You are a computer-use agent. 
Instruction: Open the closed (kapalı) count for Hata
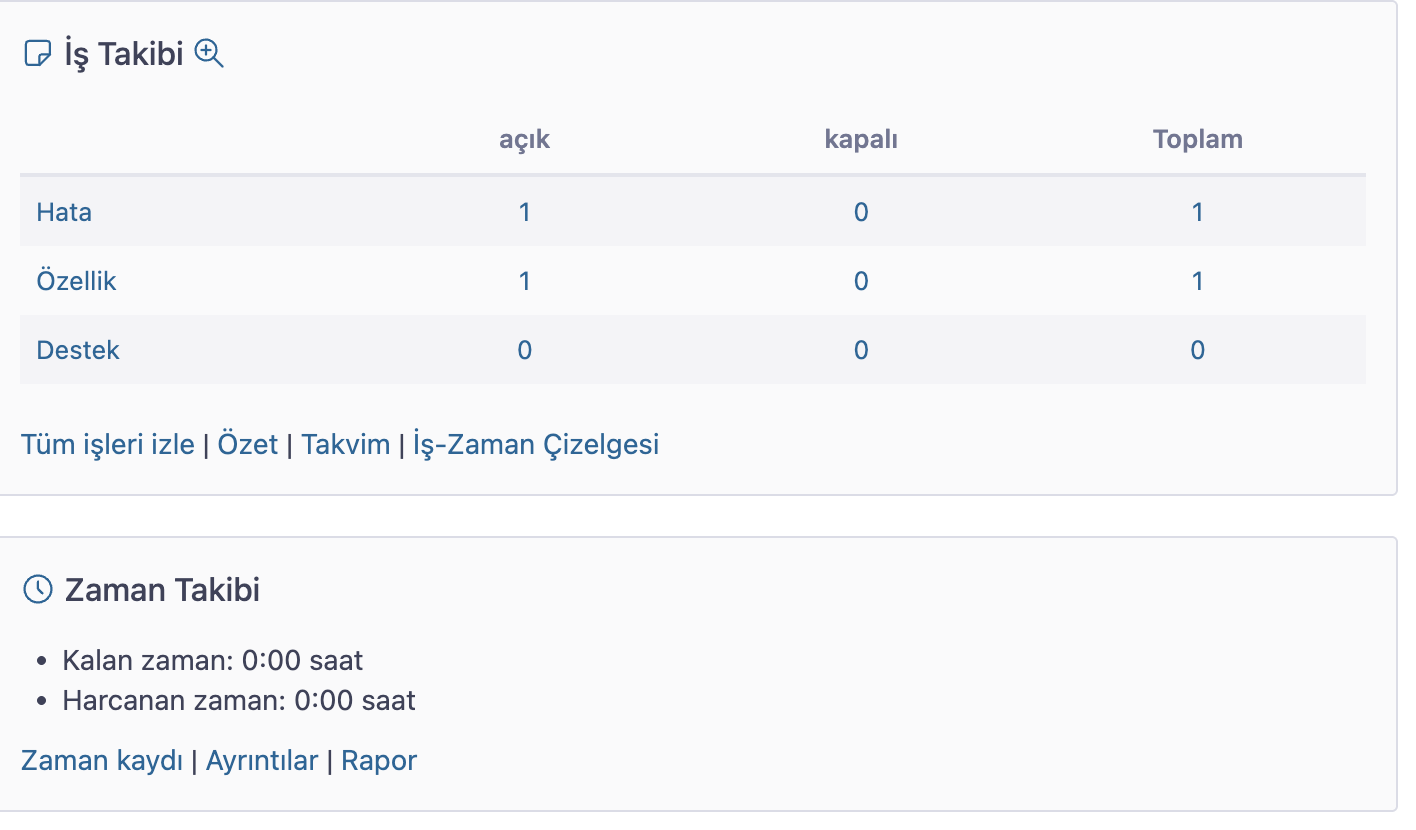pos(861,212)
